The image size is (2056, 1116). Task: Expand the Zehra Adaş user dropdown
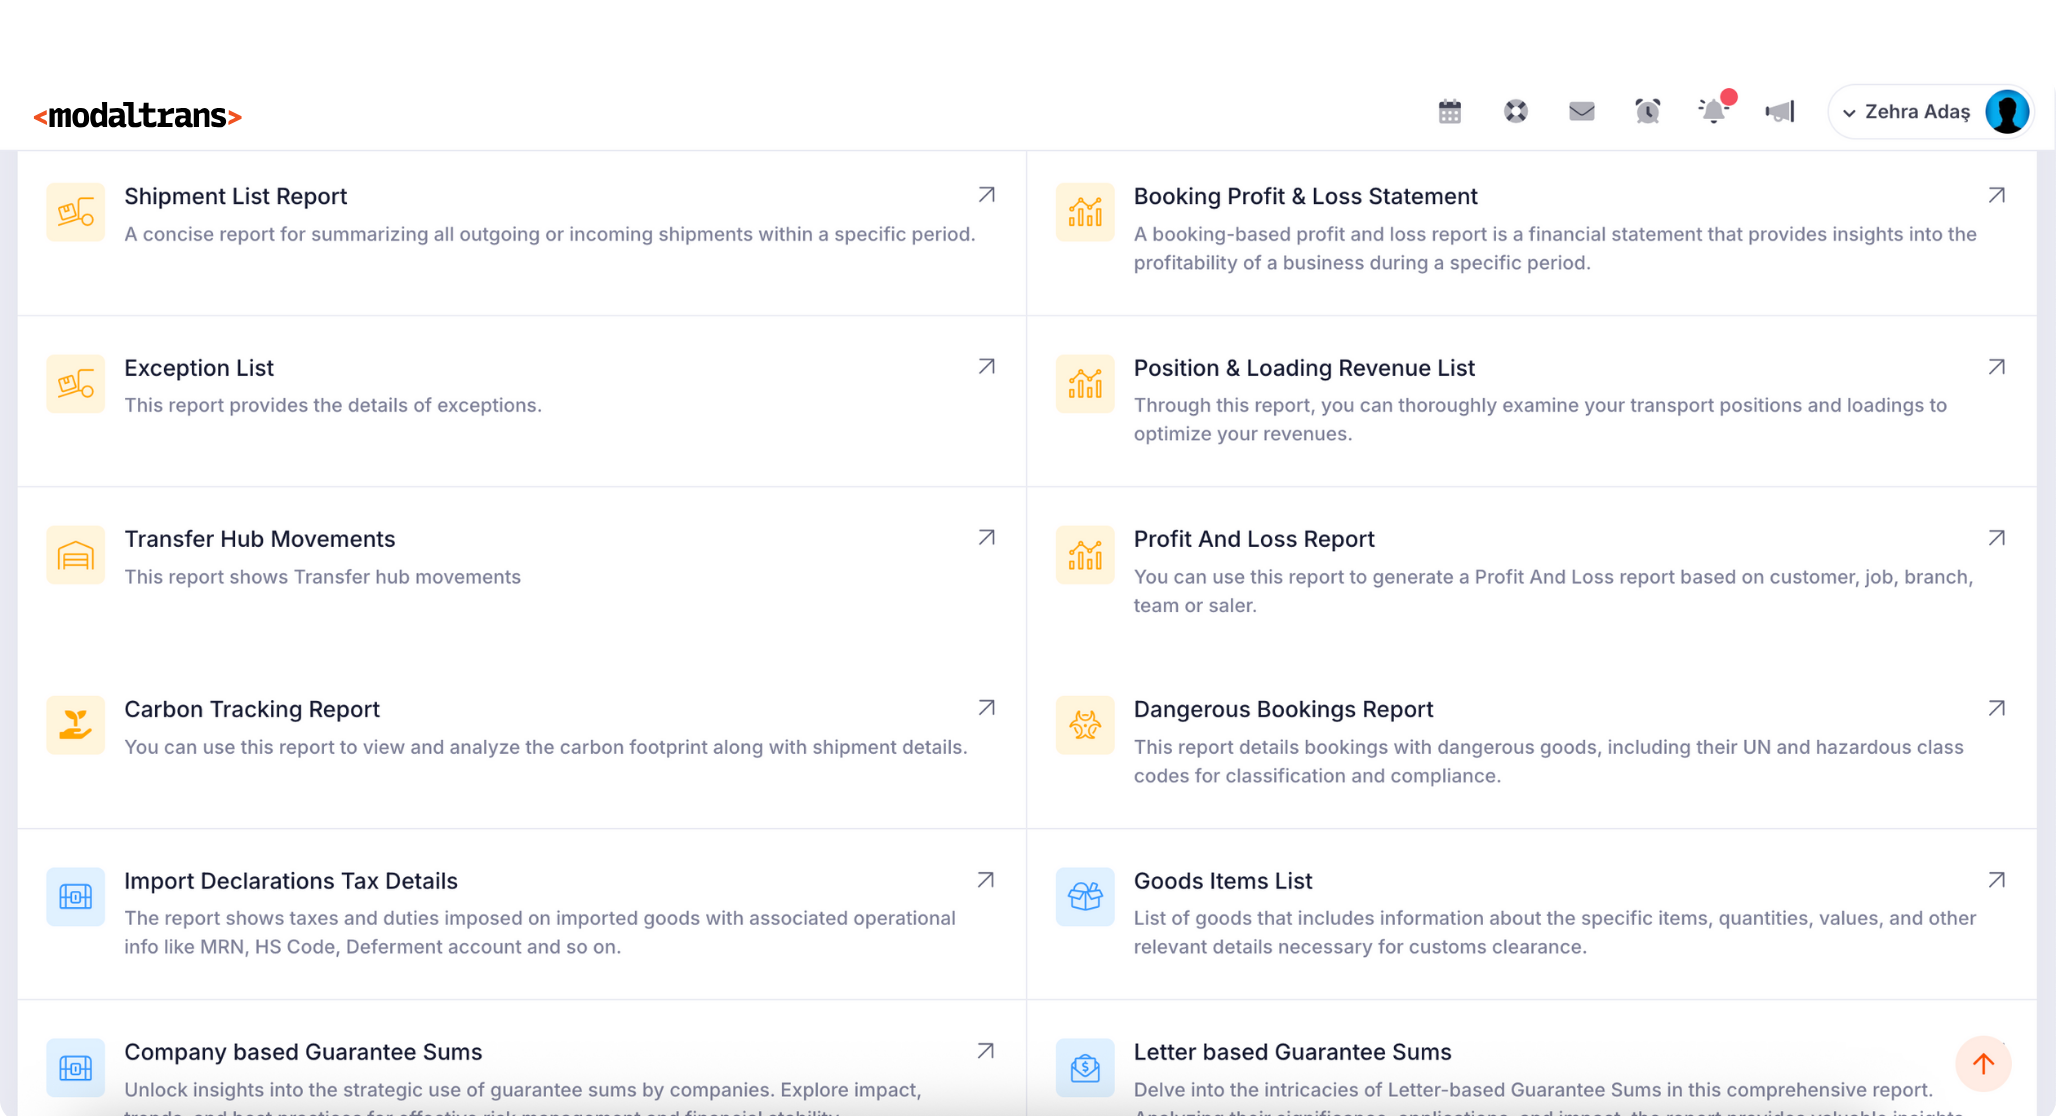coord(1849,111)
